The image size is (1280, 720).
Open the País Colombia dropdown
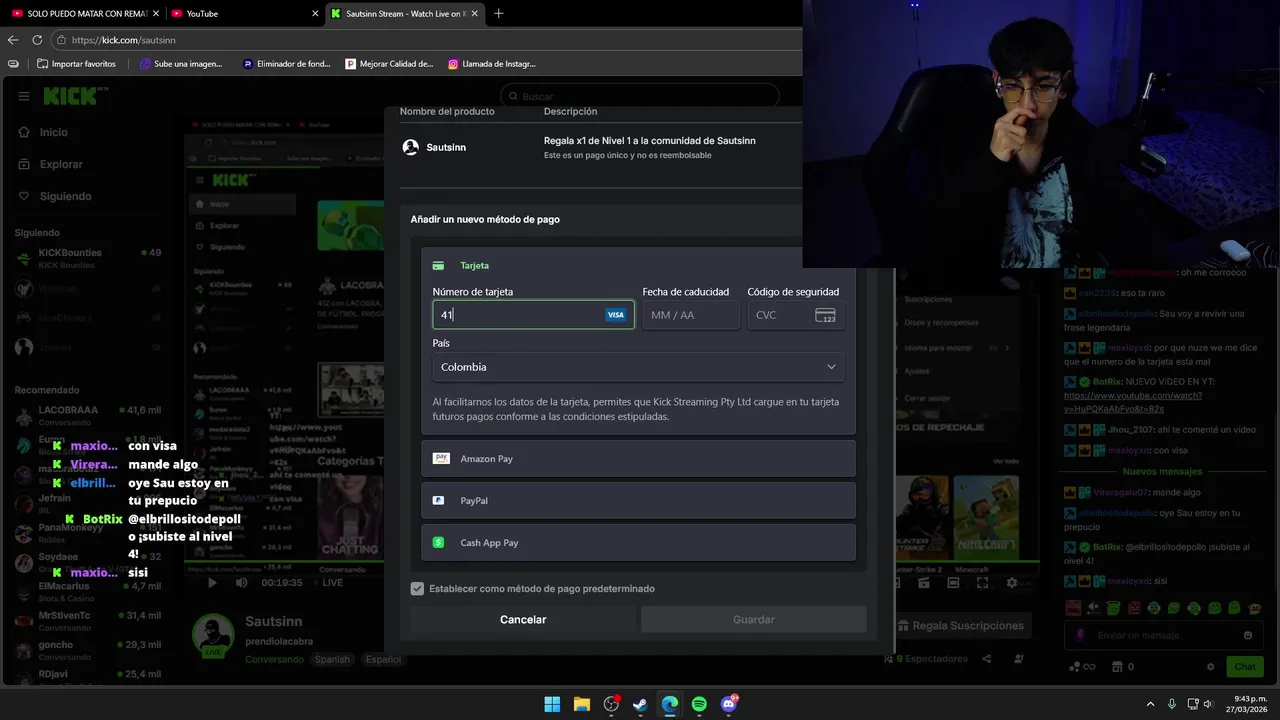coord(638,367)
